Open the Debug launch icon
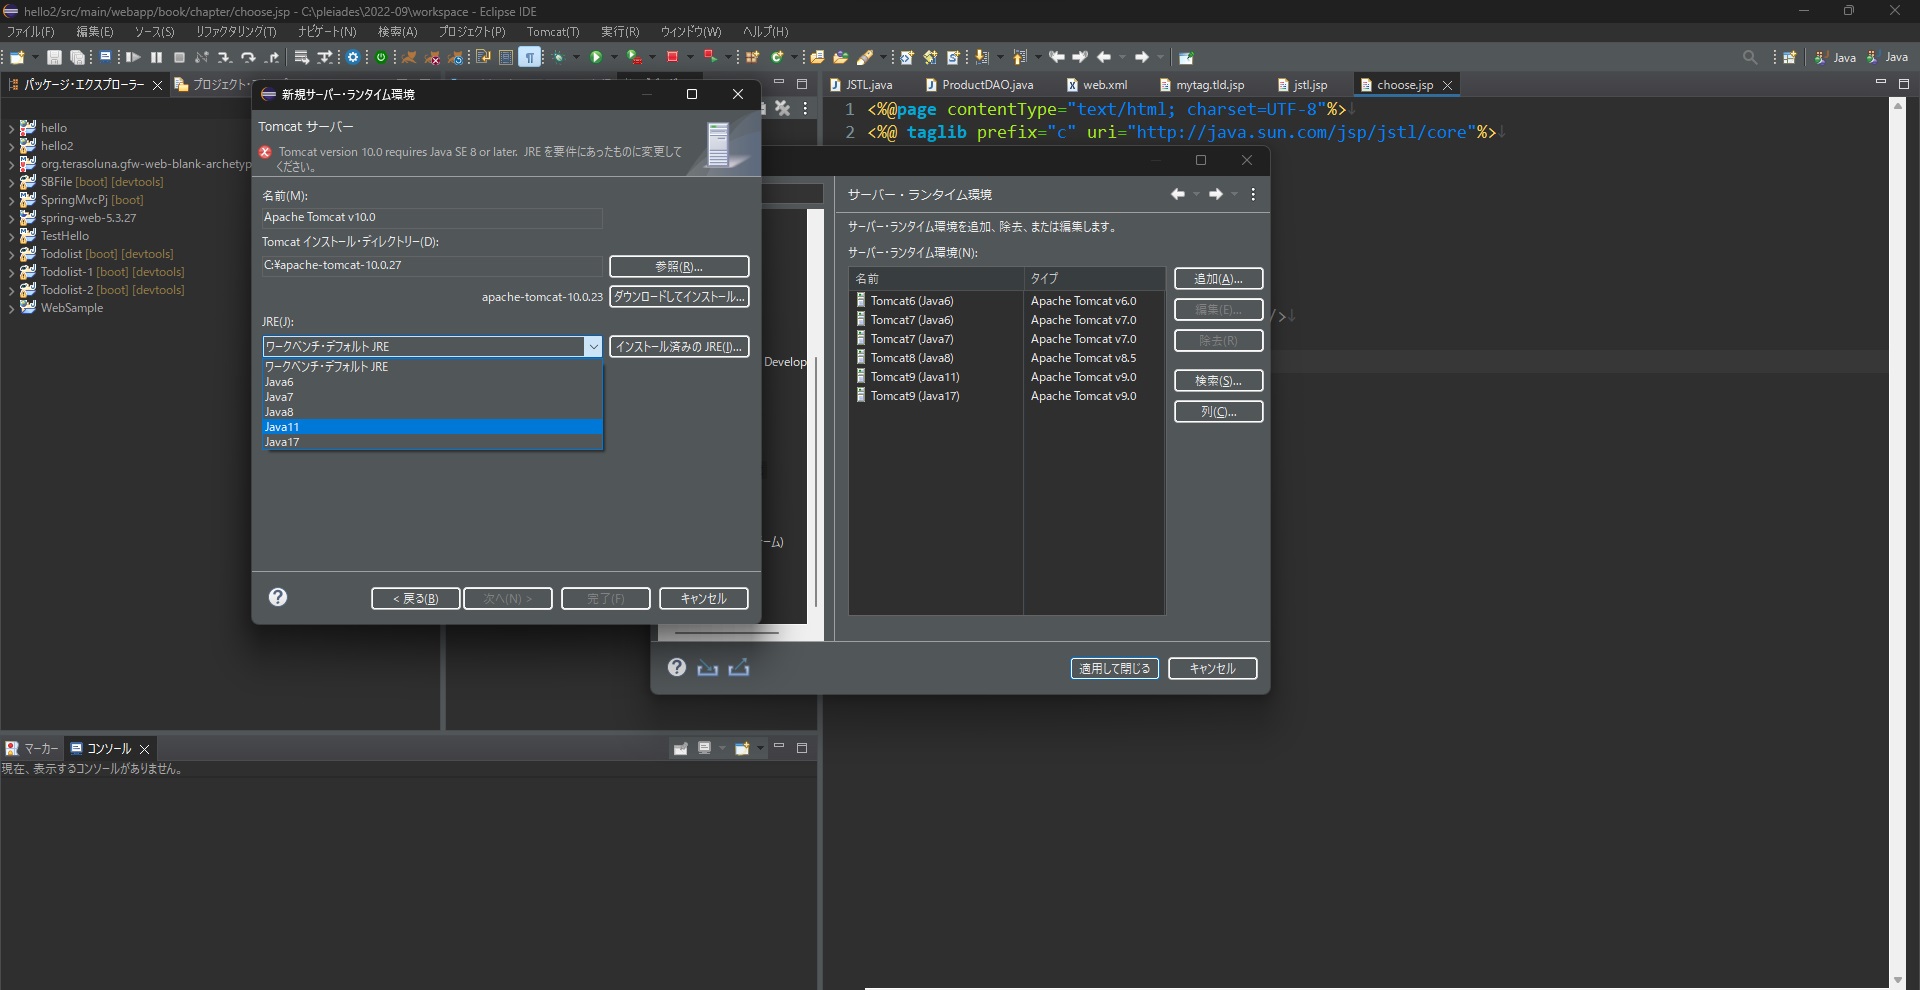 632,57
